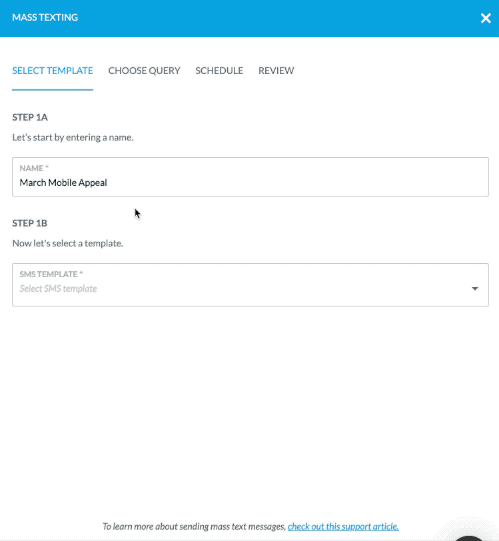
Task: Click the SMS template dropdown caret
Action: 475,288
